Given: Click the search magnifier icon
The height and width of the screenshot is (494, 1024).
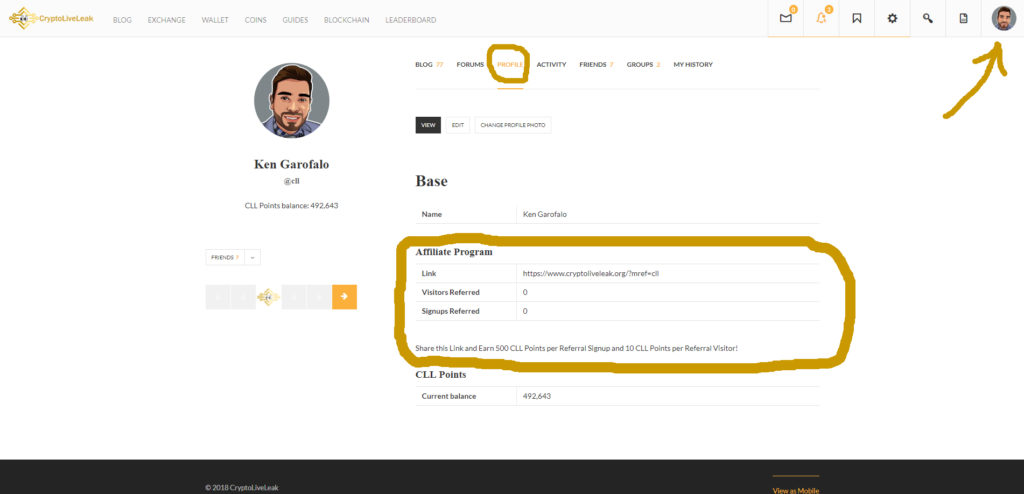Looking at the screenshot, I should 927,18.
